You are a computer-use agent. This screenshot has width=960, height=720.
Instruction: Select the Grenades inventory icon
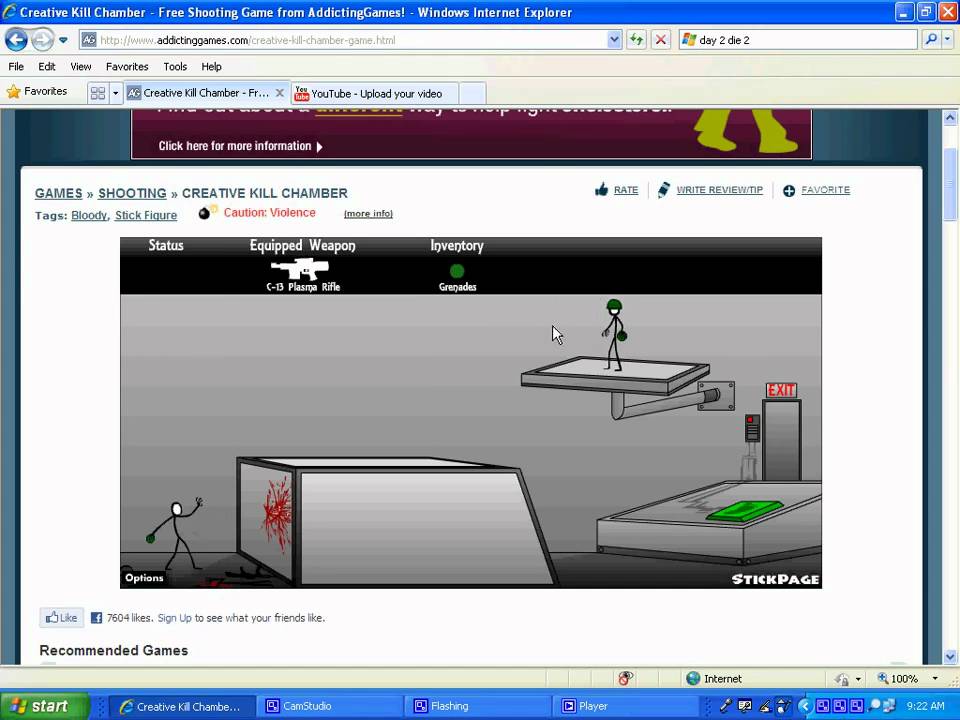point(457,271)
